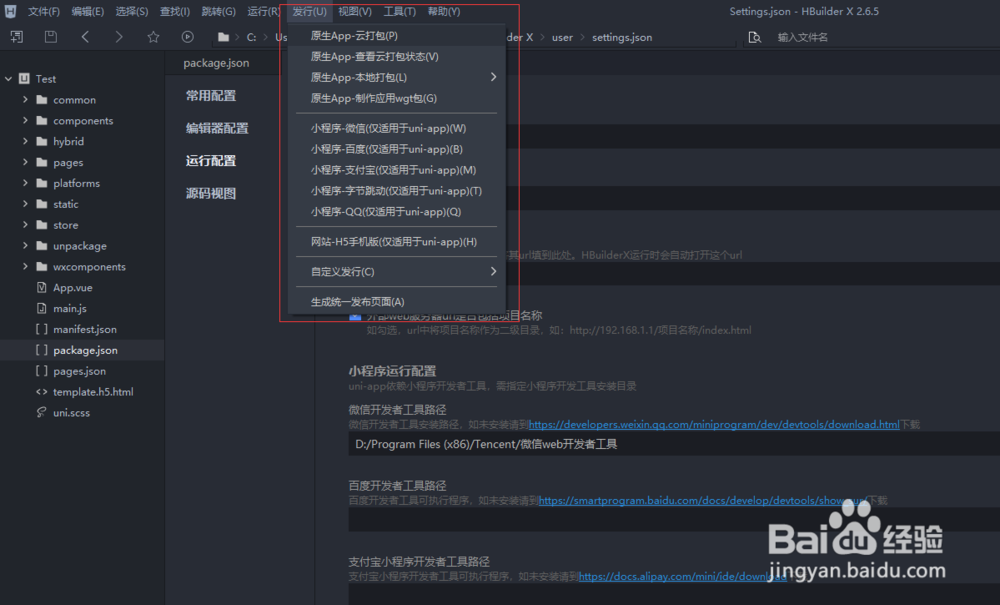
Task: Open the 帮助(Y) menu
Action: (x=443, y=11)
